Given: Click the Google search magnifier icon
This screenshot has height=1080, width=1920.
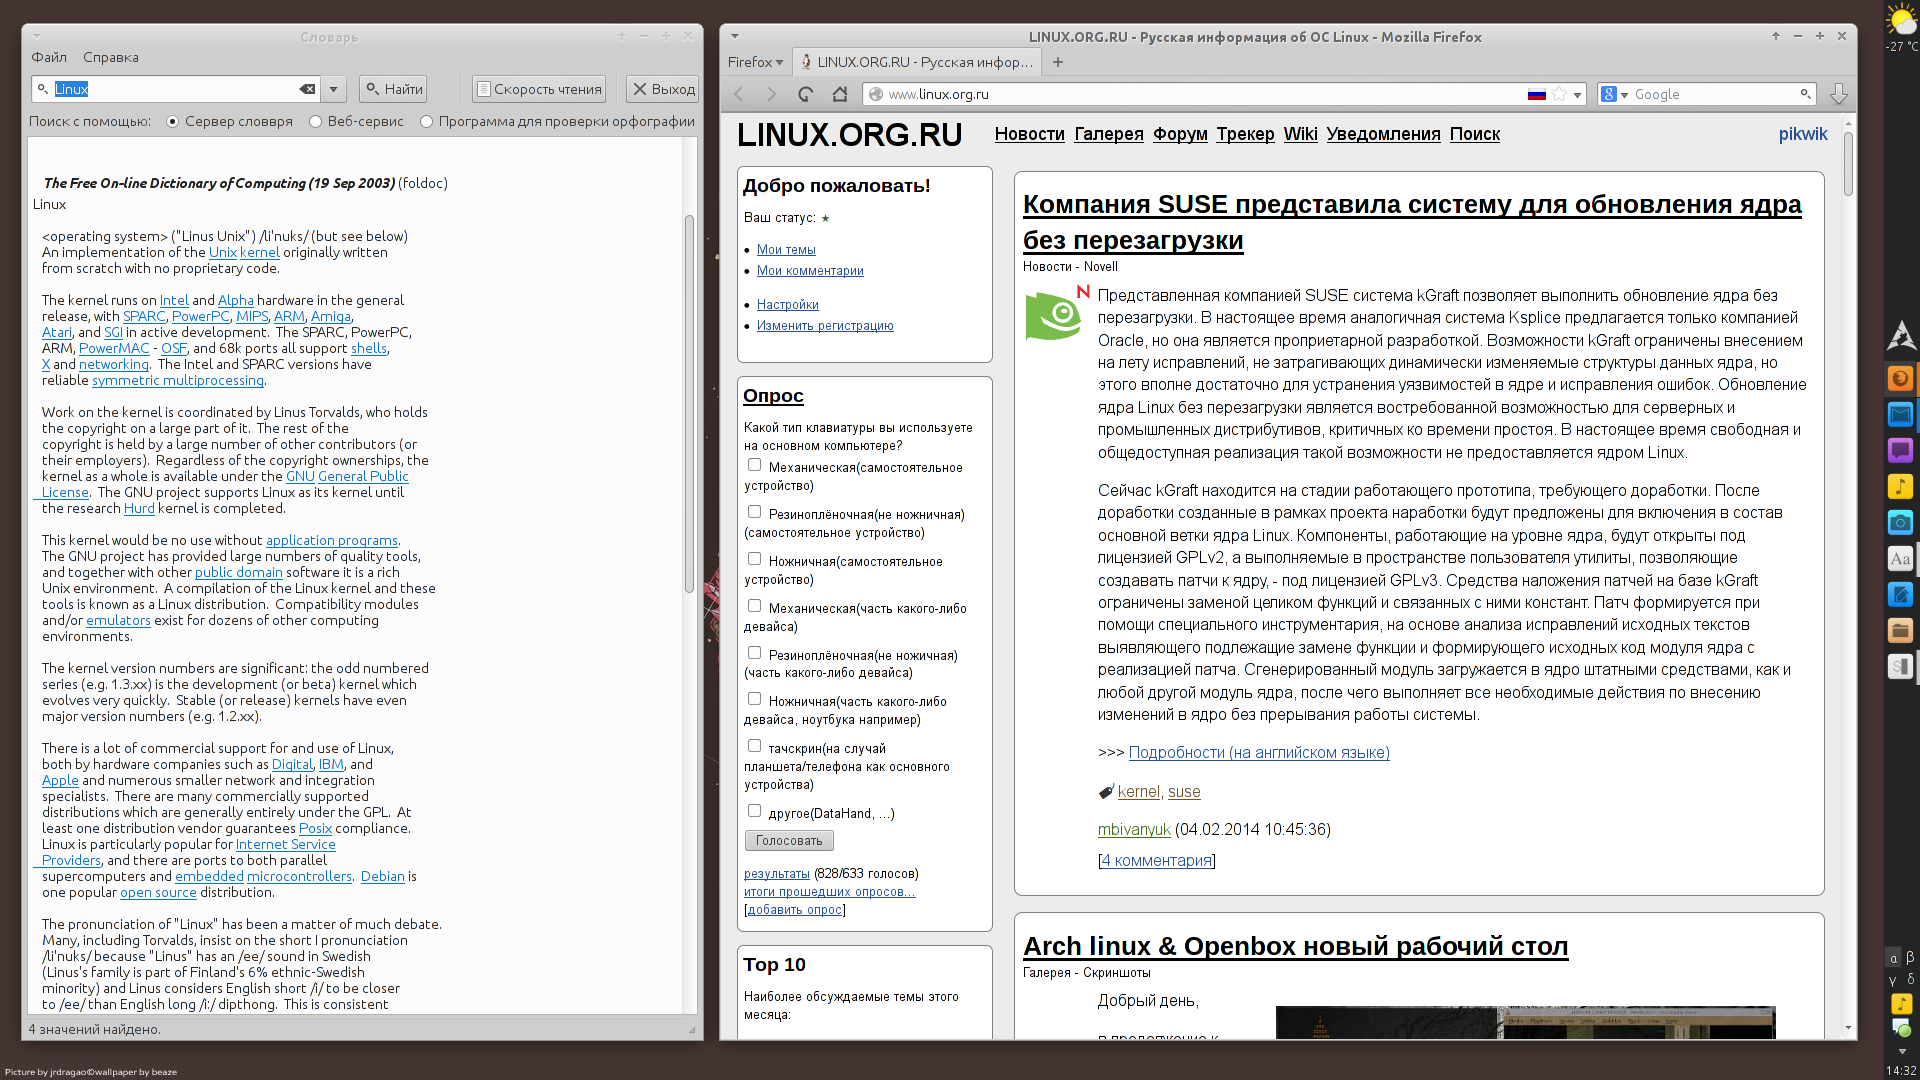Looking at the screenshot, I should click(1805, 94).
